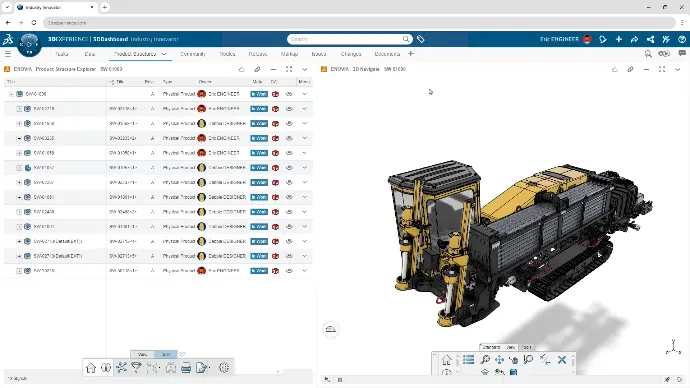The height and width of the screenshot is (388, 690).
Task: Click the 6WTags tag icon beside search
Action: 421,39
